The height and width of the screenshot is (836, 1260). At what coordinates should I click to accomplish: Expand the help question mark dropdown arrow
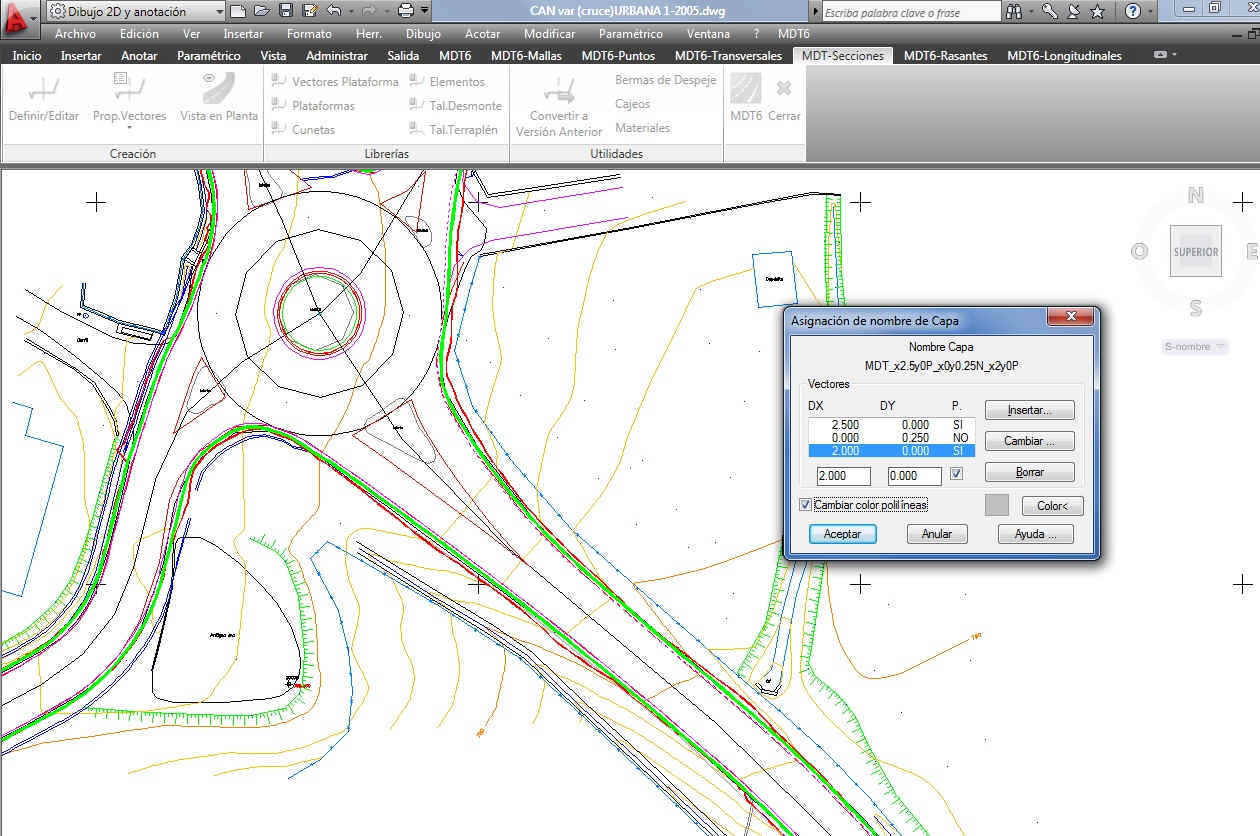[x=1151, y=11]
